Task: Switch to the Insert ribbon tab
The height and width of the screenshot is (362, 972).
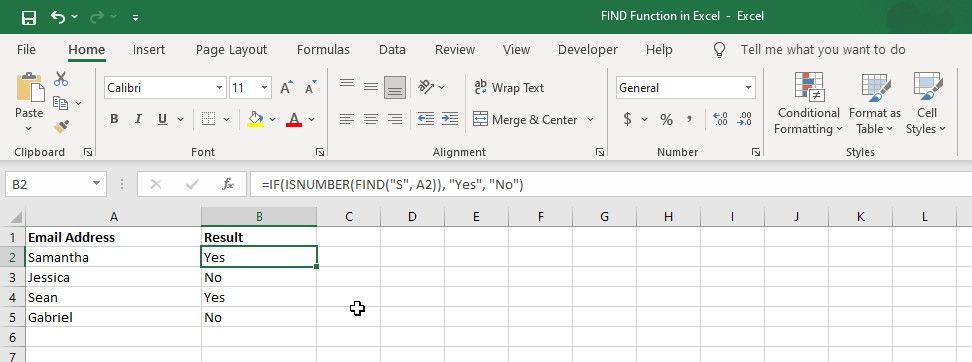Action: click(149, 50)
